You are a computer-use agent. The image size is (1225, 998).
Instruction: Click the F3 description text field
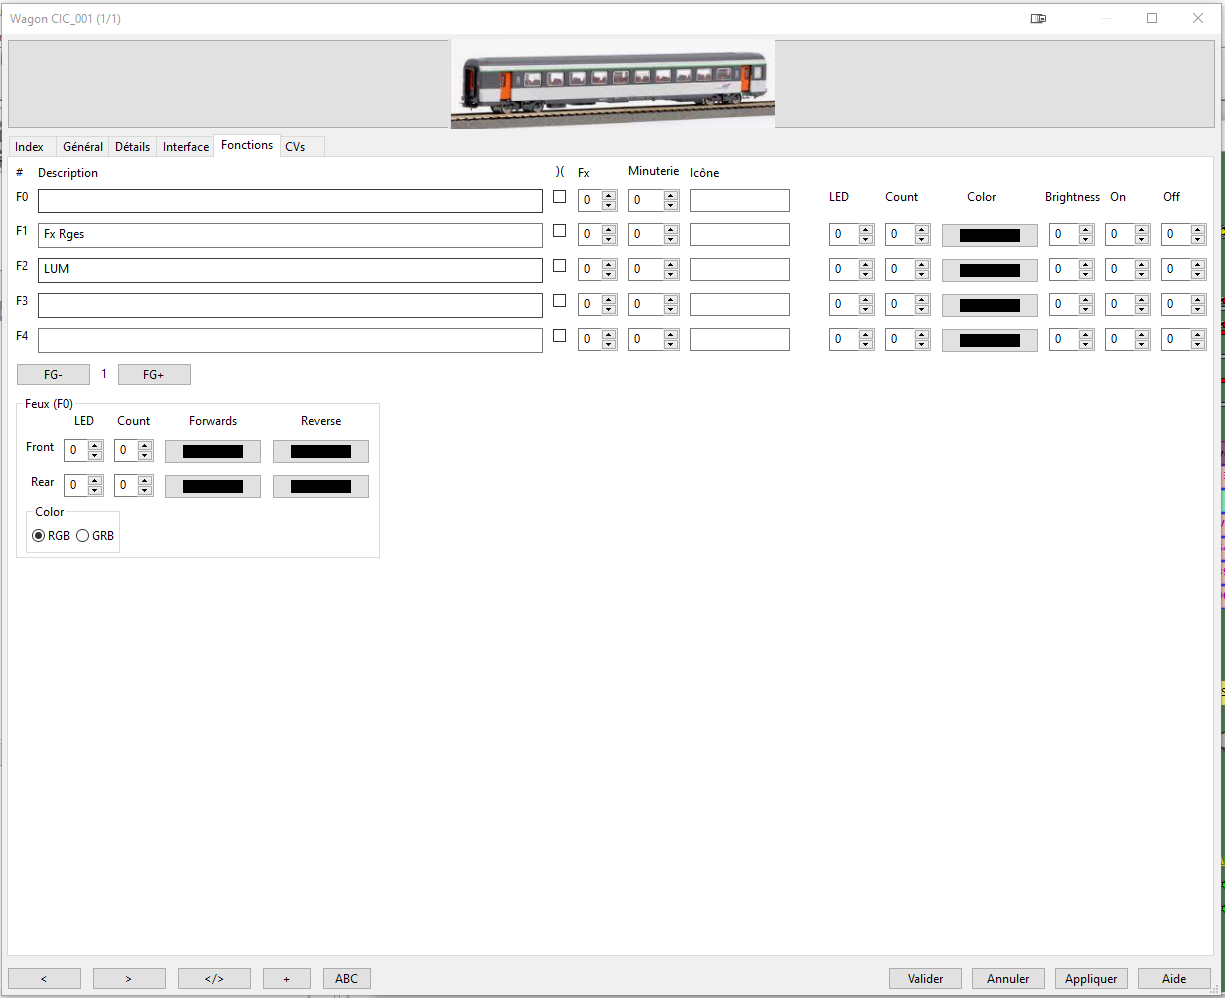(290, 305)
